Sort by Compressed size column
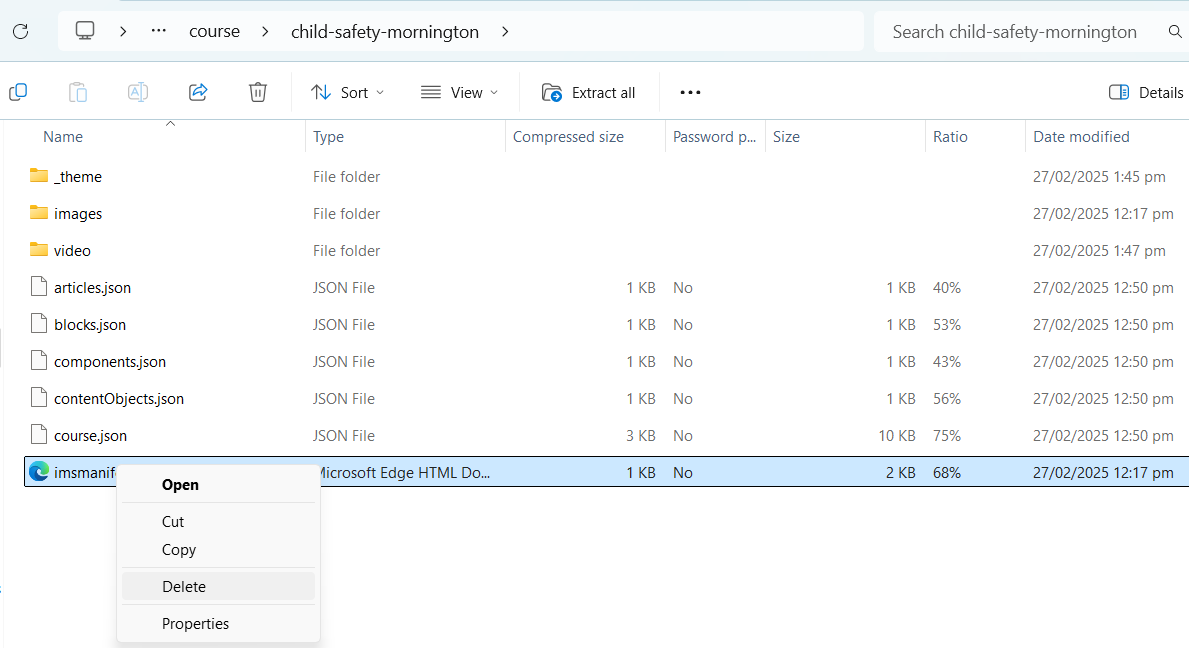Viewport: 1189px width, 648px height. (568, 137)
